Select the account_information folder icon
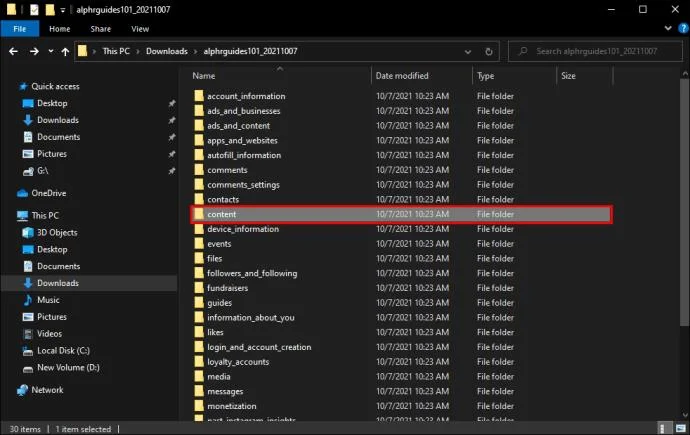The width and height of the screenshot is (690, 435). coord(199,96)
